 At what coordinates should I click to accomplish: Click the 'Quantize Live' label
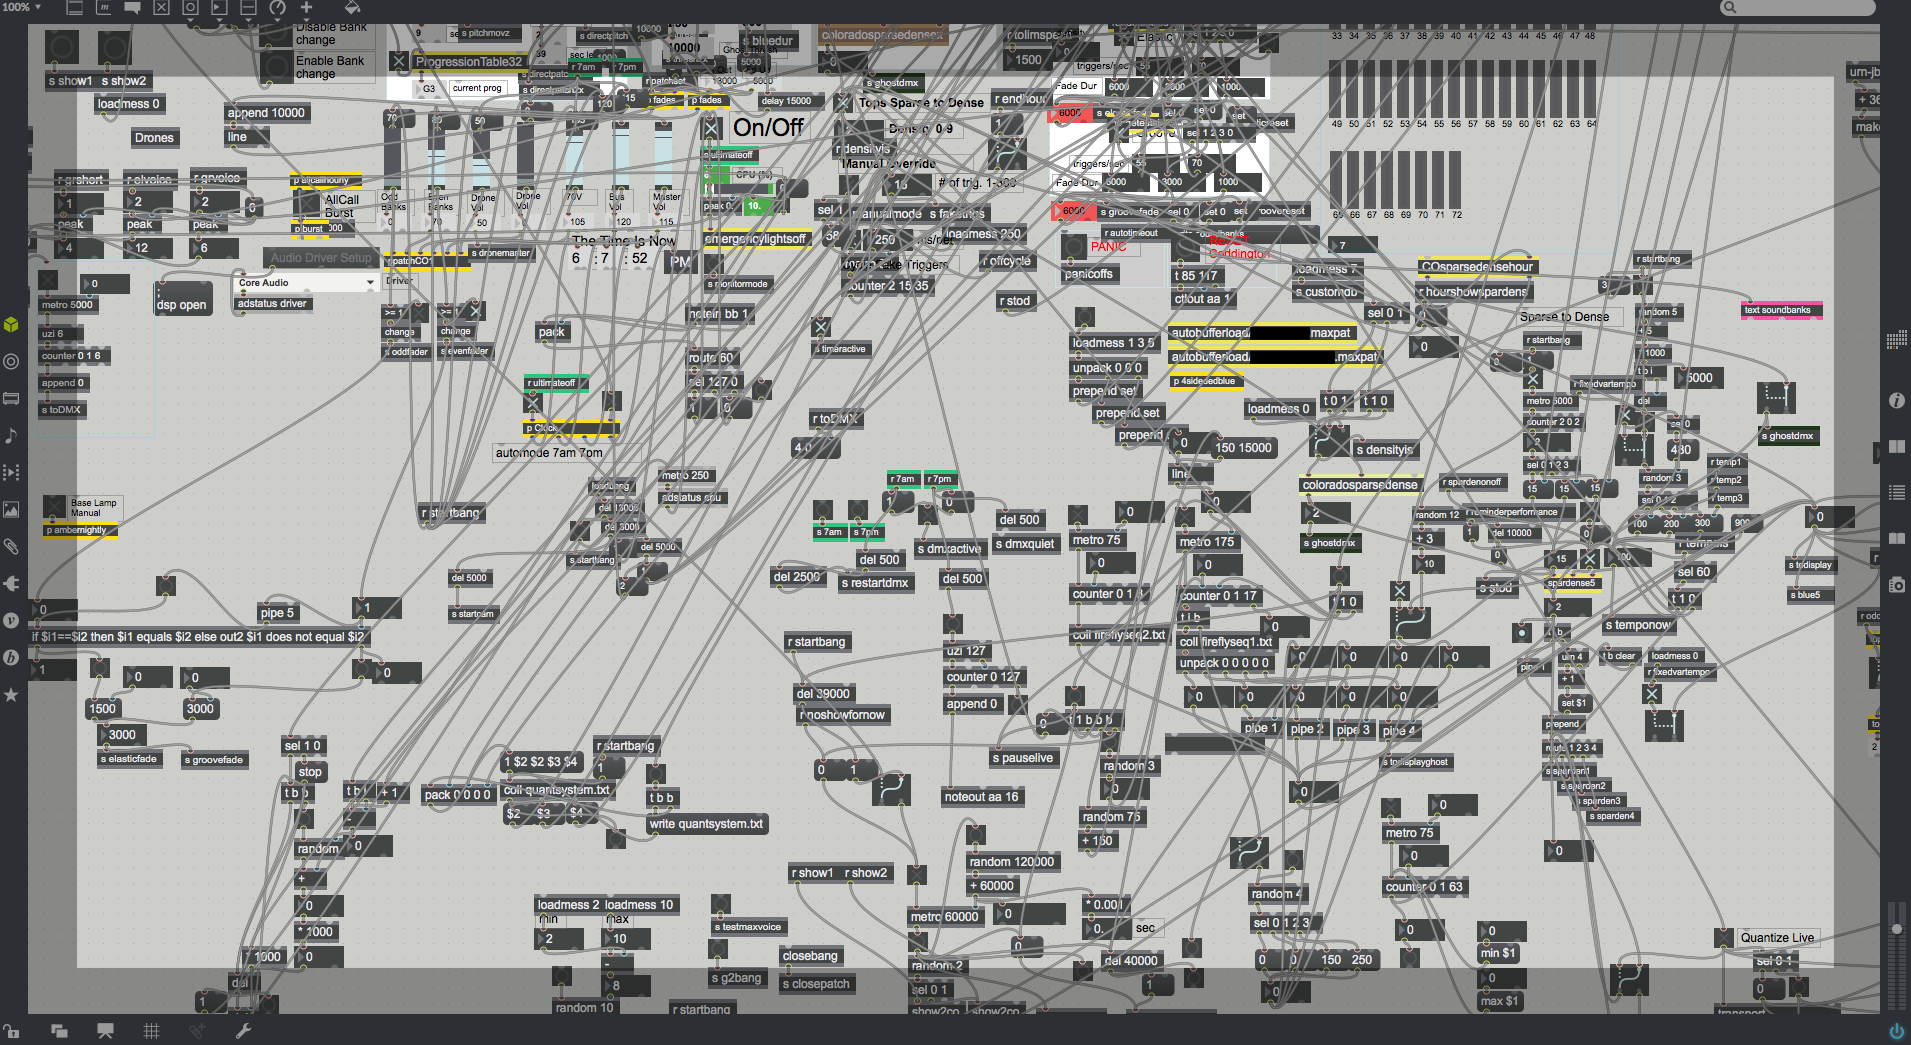1777,938
